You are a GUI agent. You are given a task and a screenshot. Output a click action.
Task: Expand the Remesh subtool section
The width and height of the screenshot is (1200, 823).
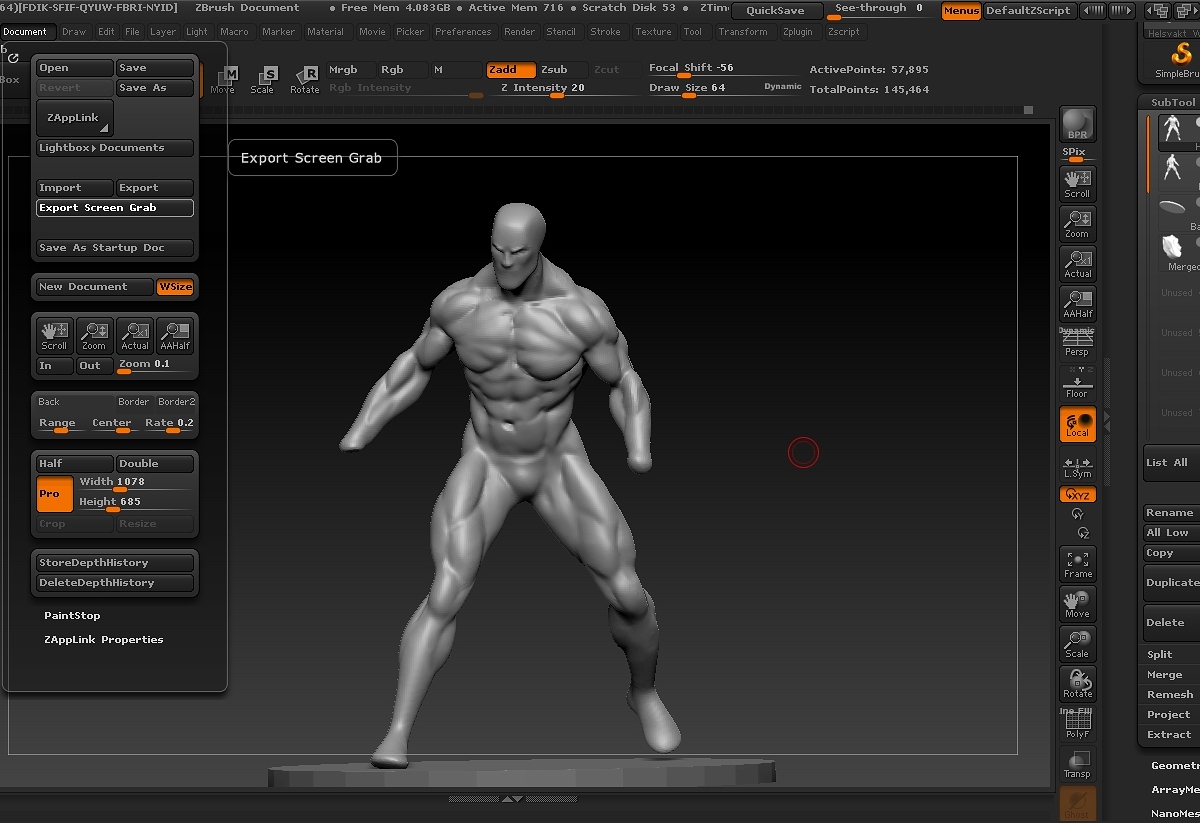tap(1171, 695)
